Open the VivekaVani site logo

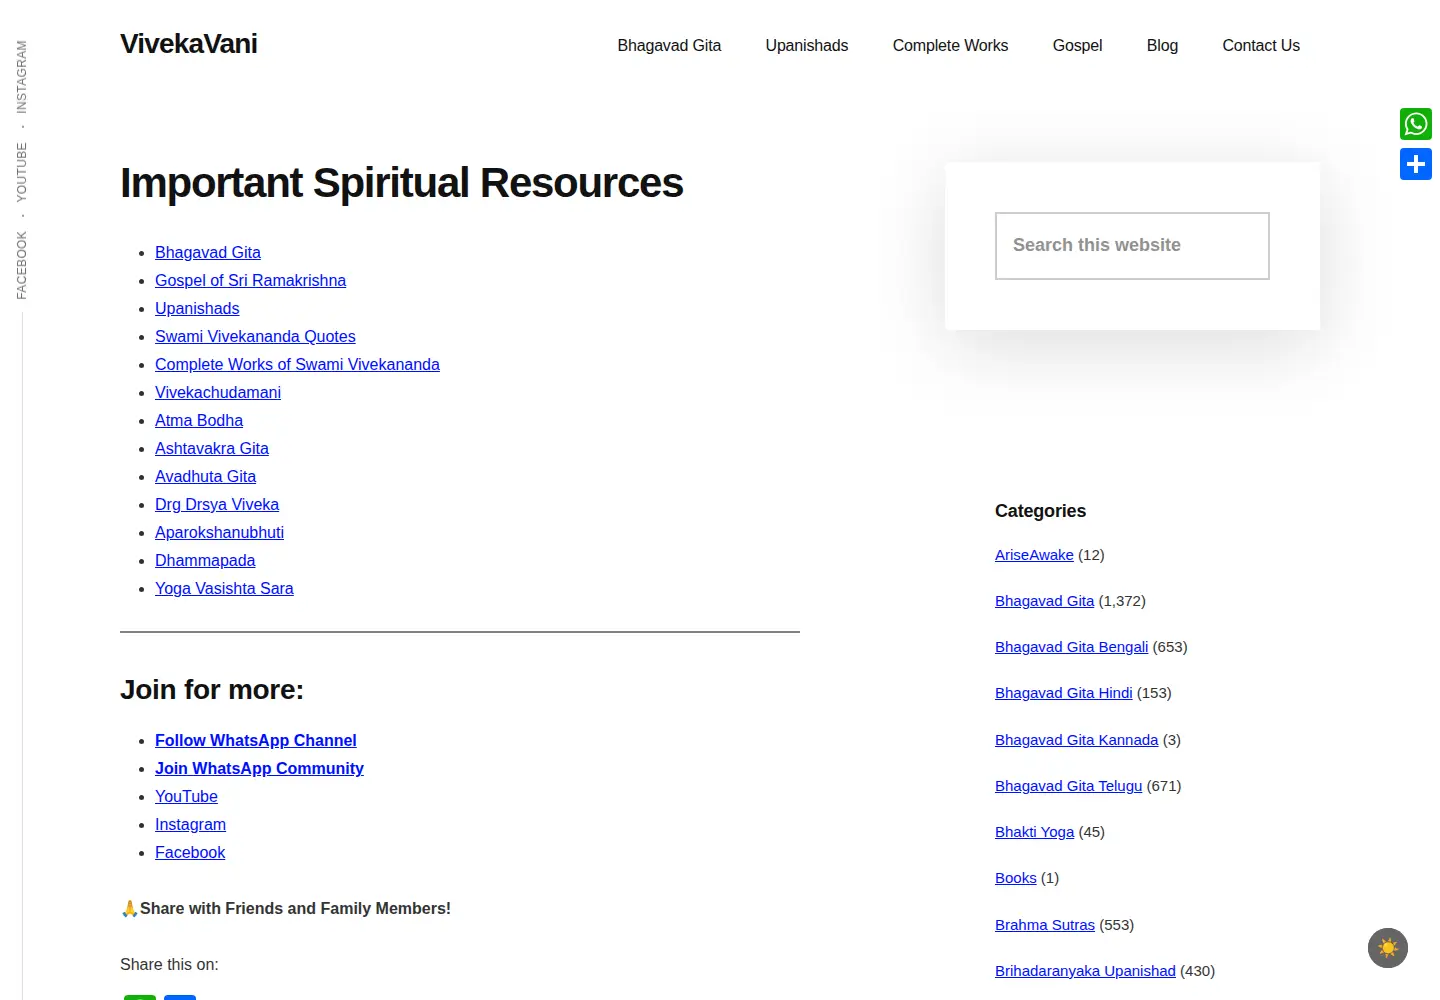click(189, 44)
